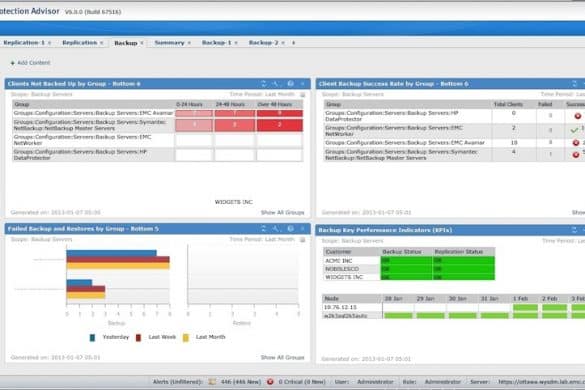Click Show All Groups in Clients Not Backed Up panel
Screen dimensions: 585x390
(282, 212)
